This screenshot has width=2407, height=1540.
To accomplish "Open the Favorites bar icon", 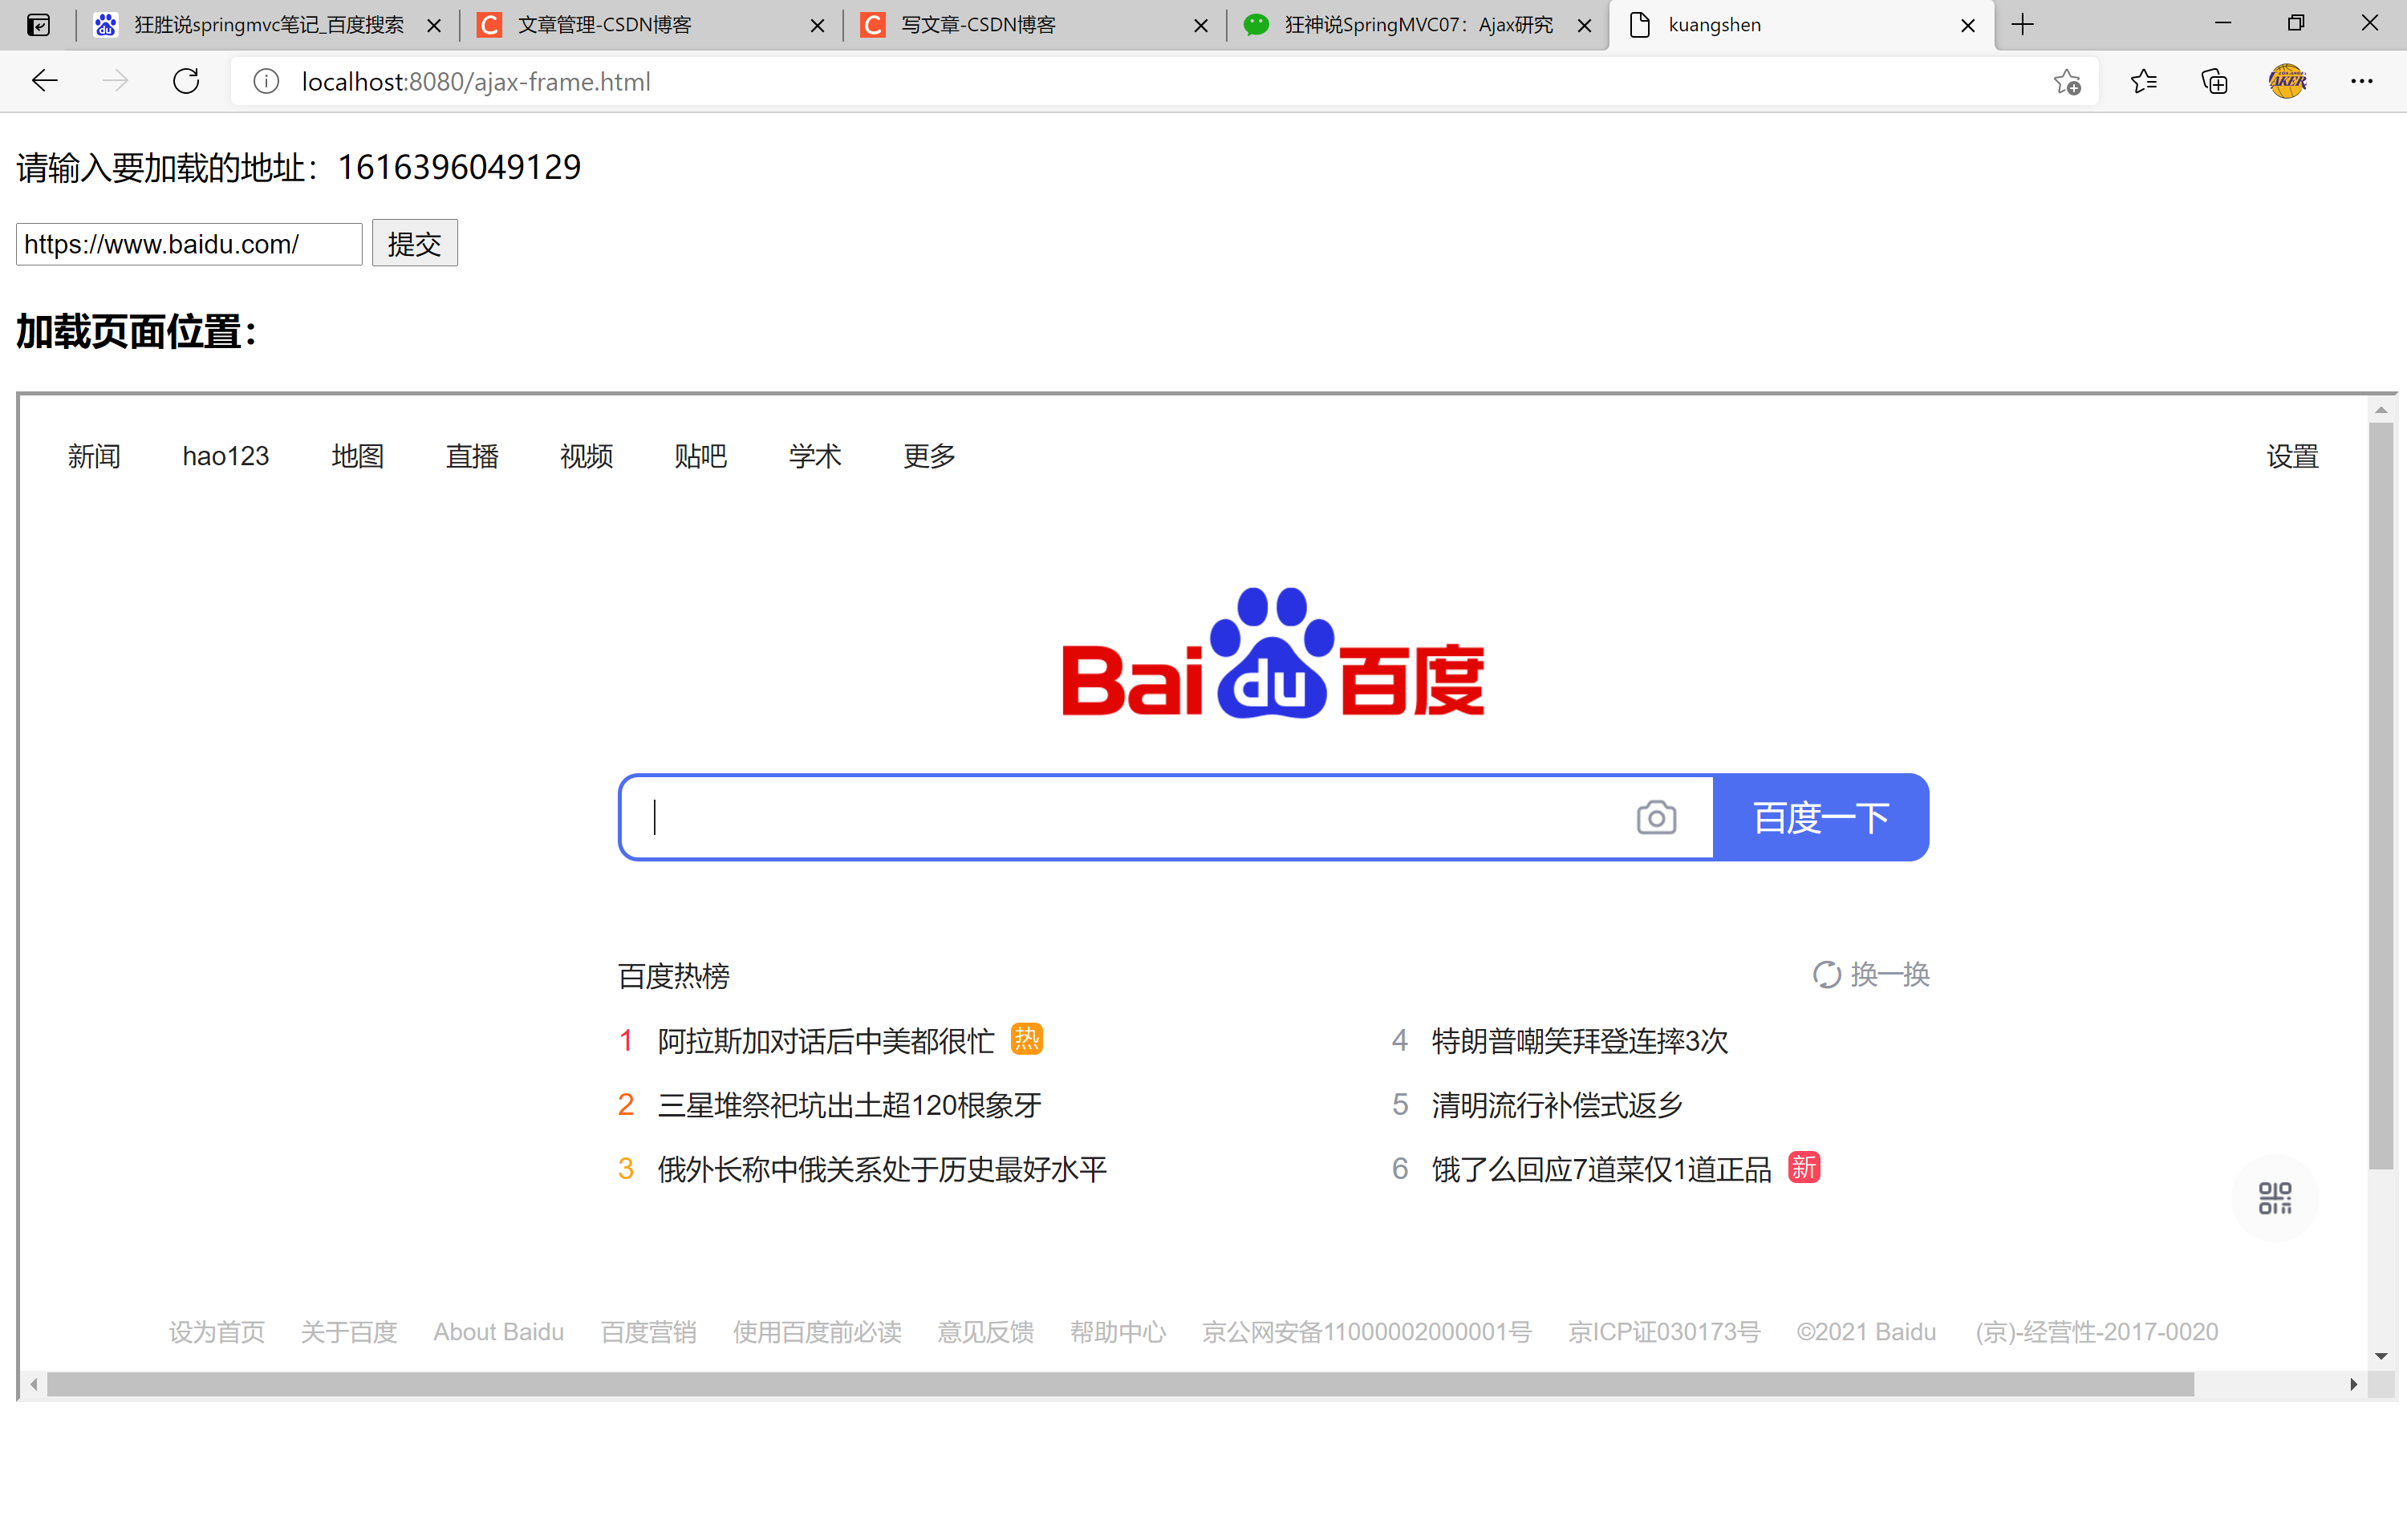I will [2143, 81].
